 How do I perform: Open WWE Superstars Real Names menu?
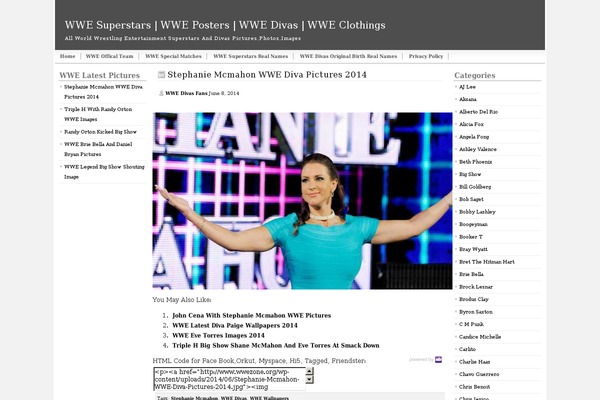pos(251,56)
